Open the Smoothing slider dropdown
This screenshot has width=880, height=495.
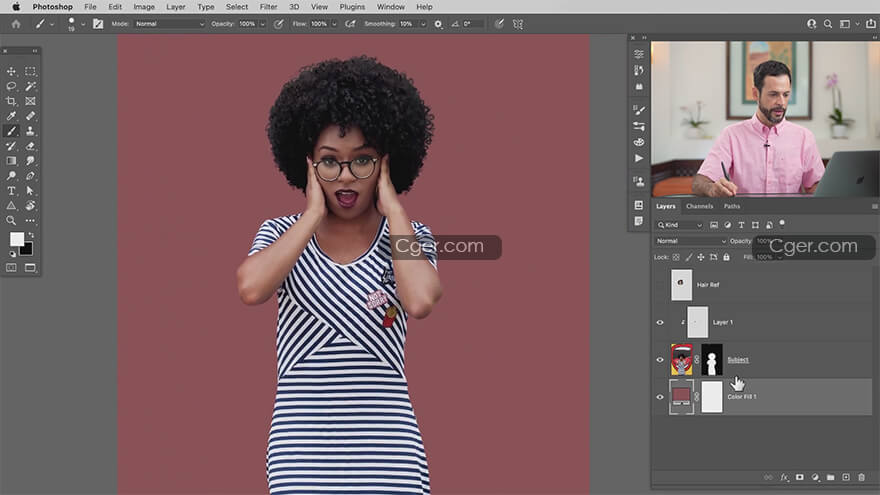pos(423,24)
